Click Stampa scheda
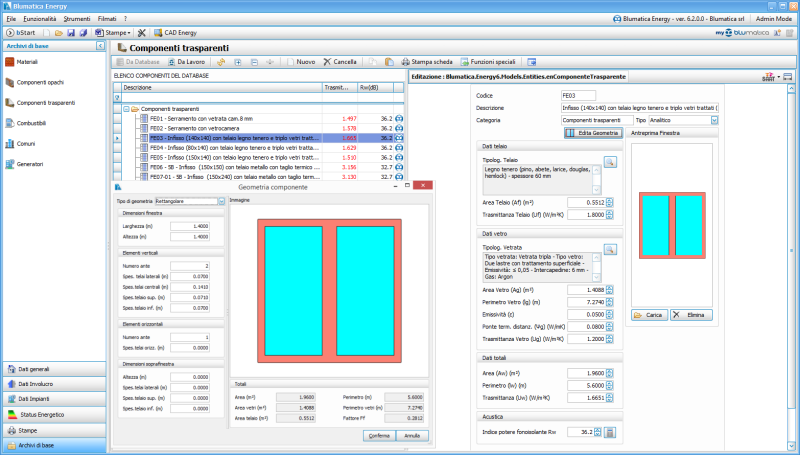The image size is (800, 455). point(427,62)
